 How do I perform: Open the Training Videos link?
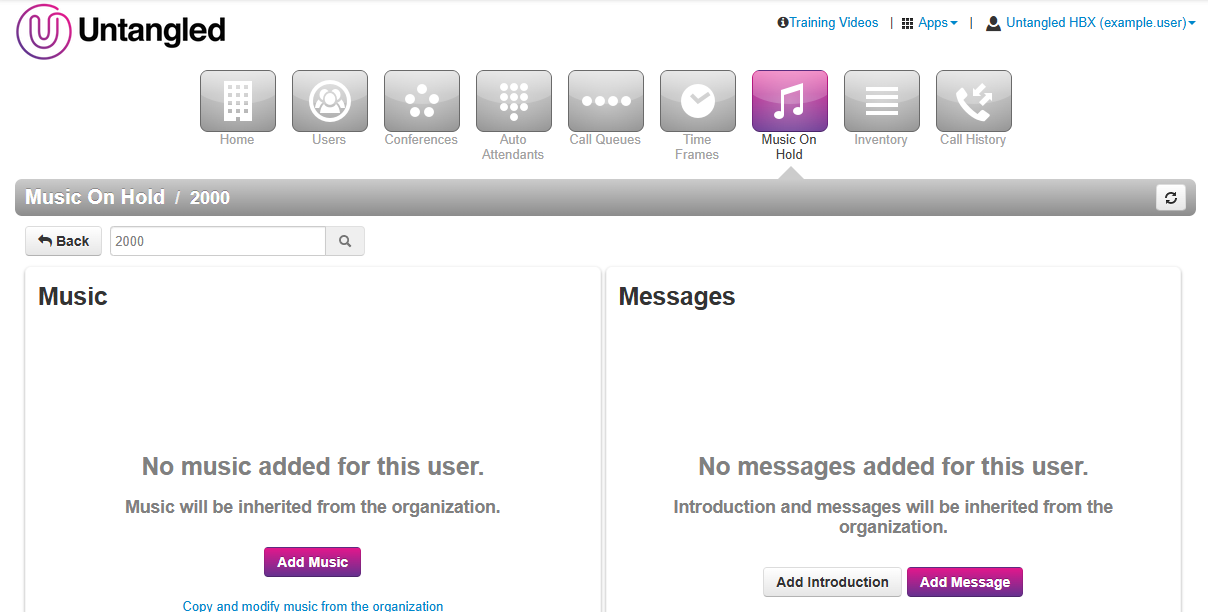[x=828, y=23]
